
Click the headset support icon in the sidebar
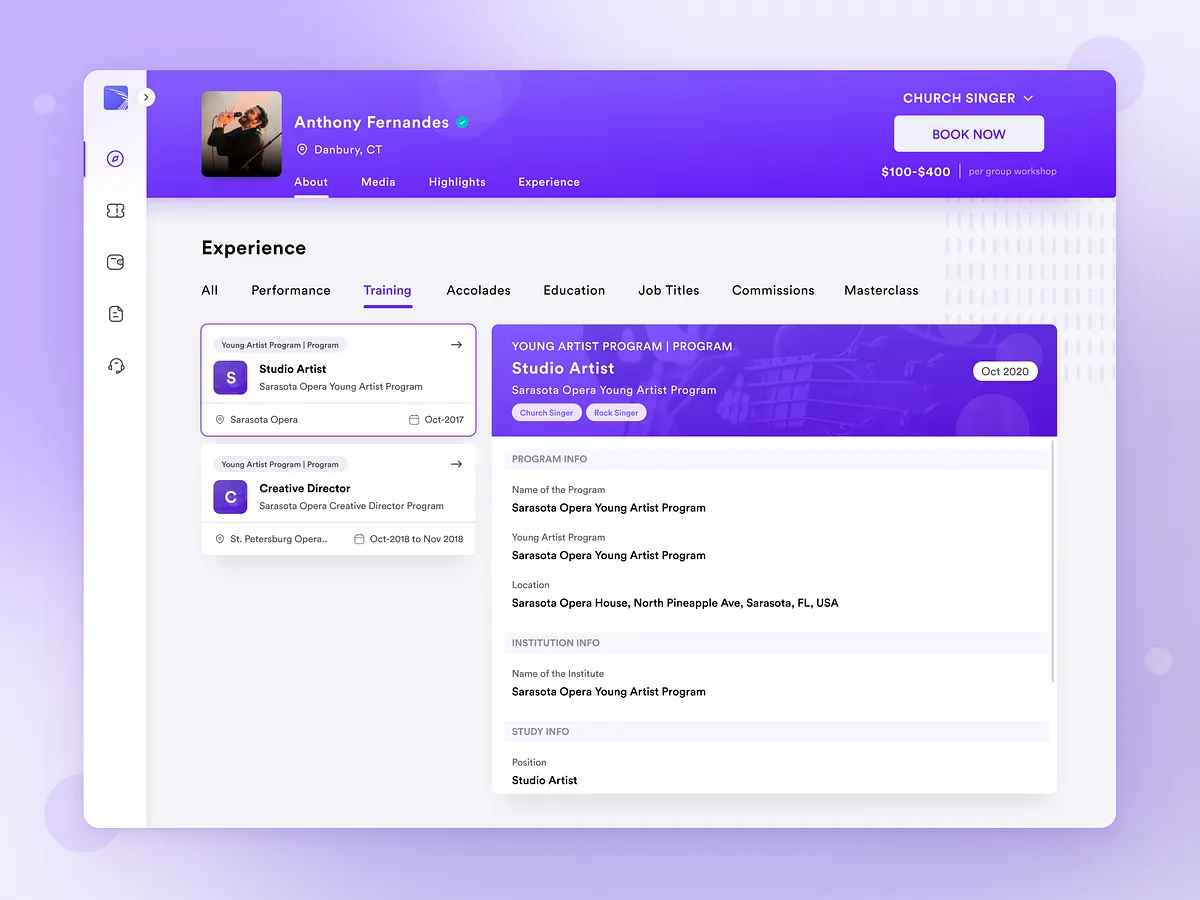115,366
